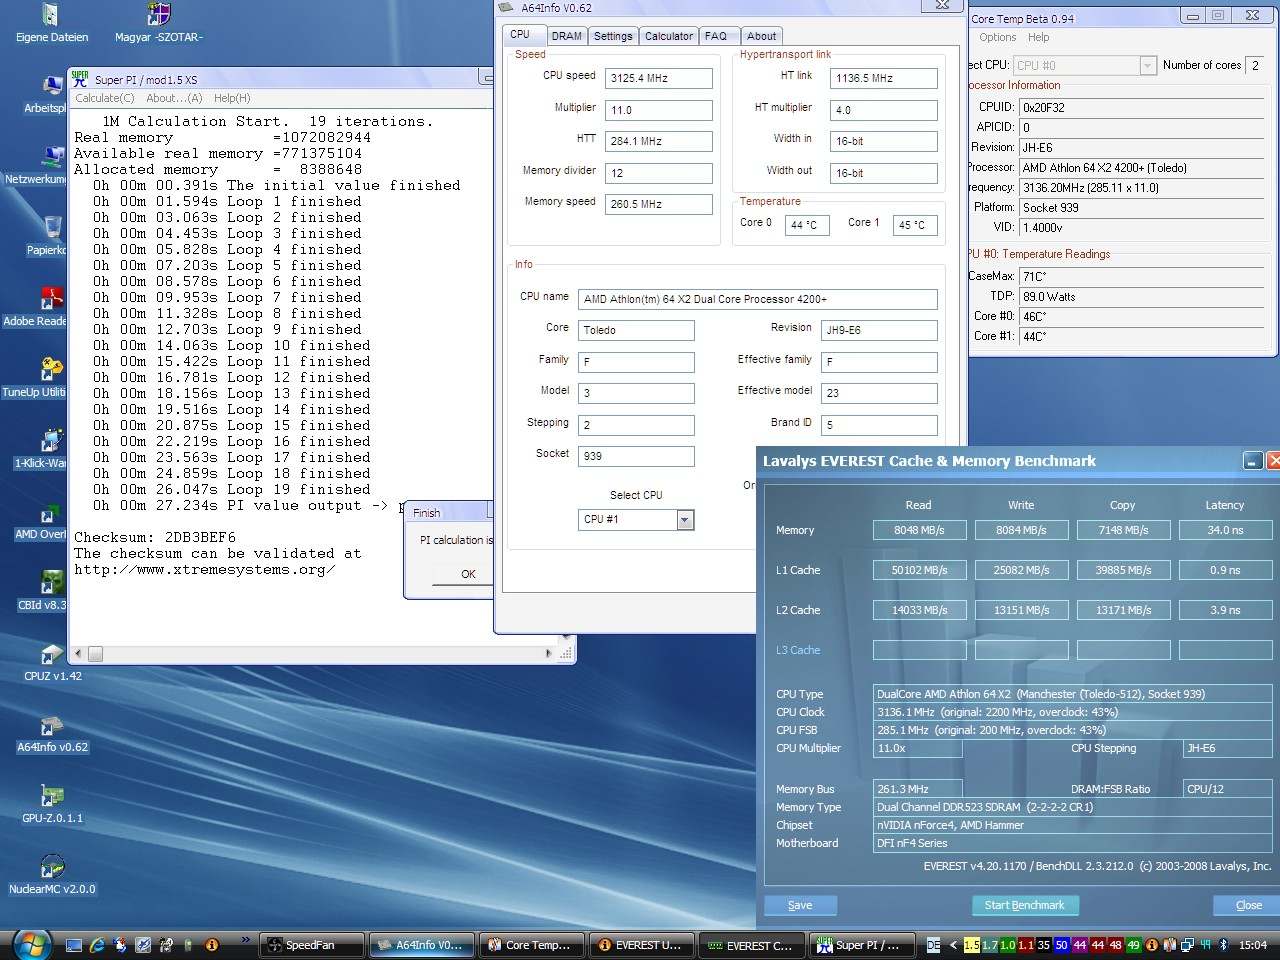Open the CPU #0 dropdown in Core Temp
The image size is (1280, 960).
[x=1148, y=65]
